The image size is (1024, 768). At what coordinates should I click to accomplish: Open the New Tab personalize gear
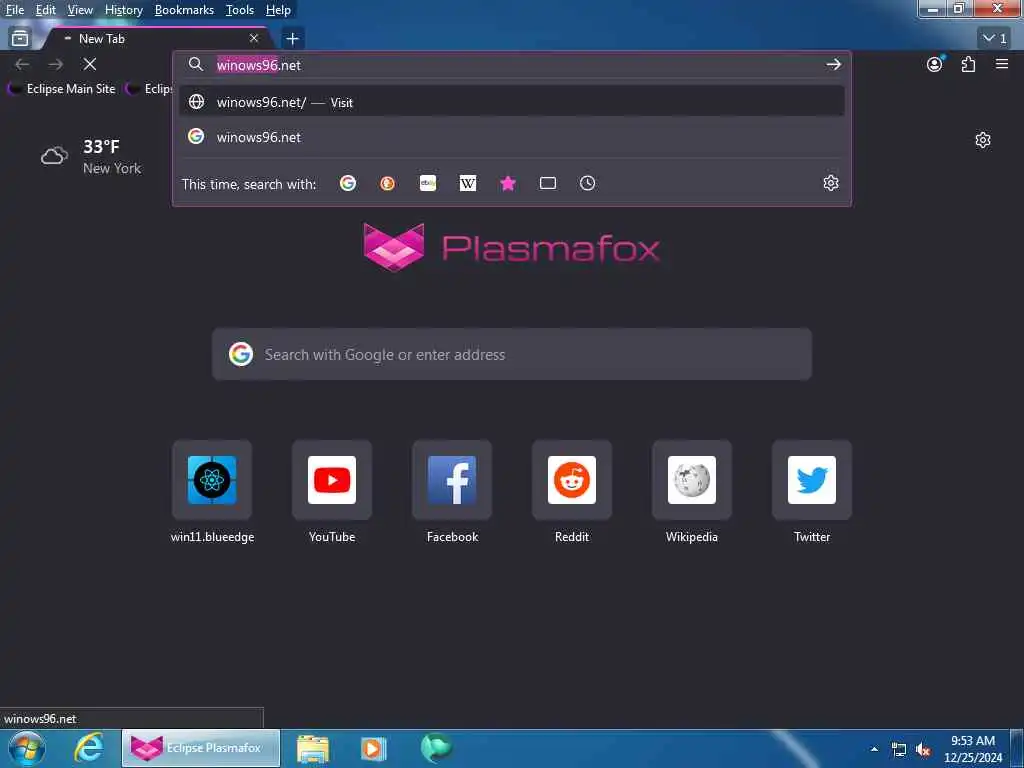983,140
